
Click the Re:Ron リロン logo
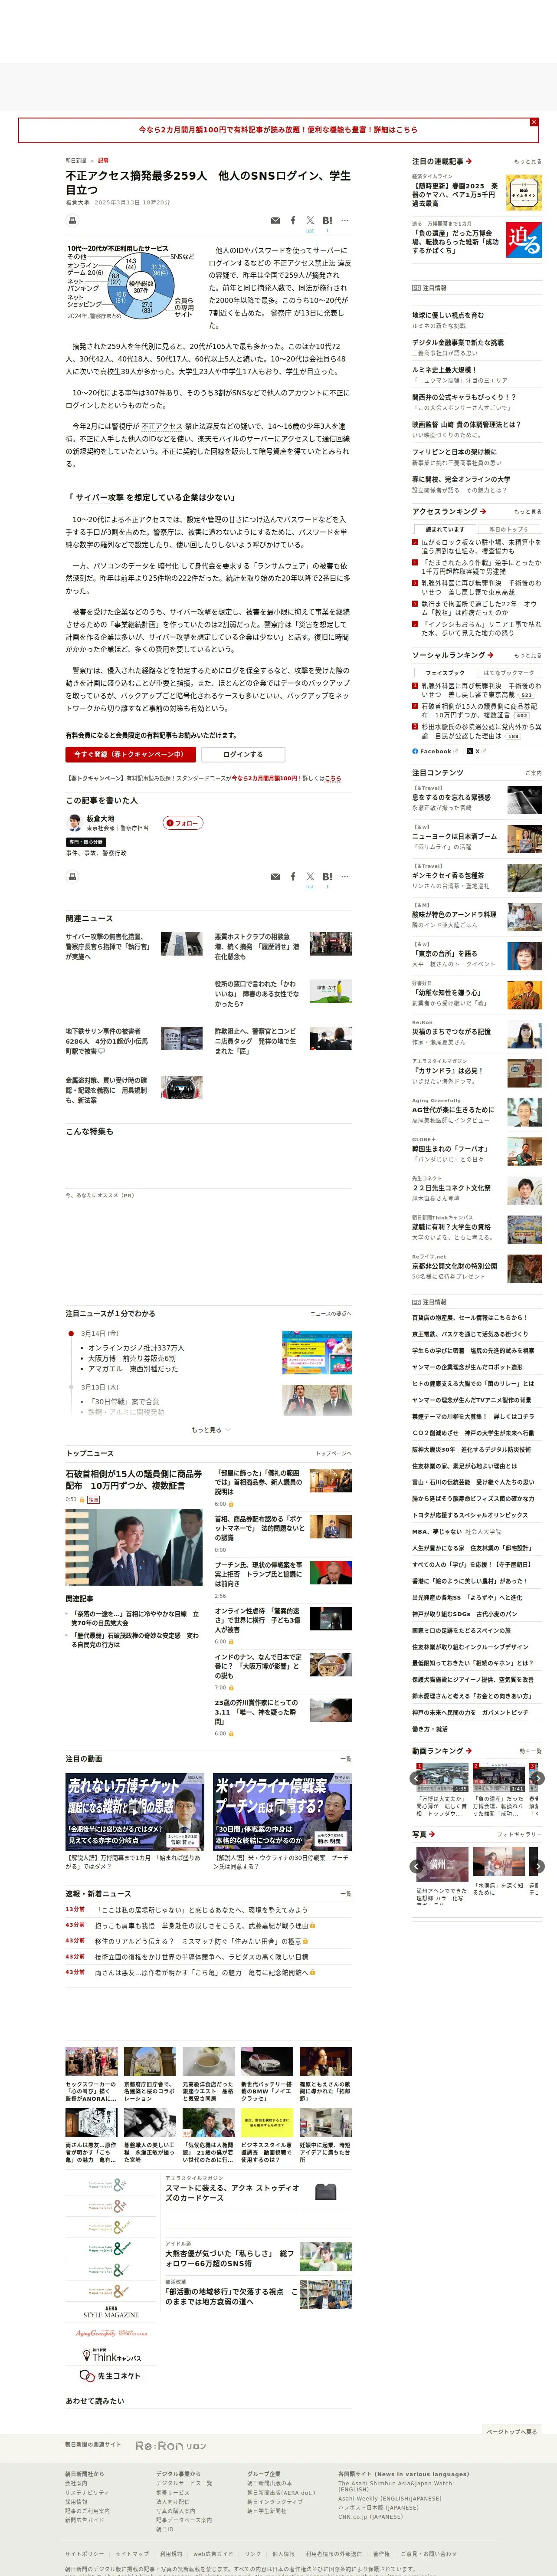tap(171, 2446)
